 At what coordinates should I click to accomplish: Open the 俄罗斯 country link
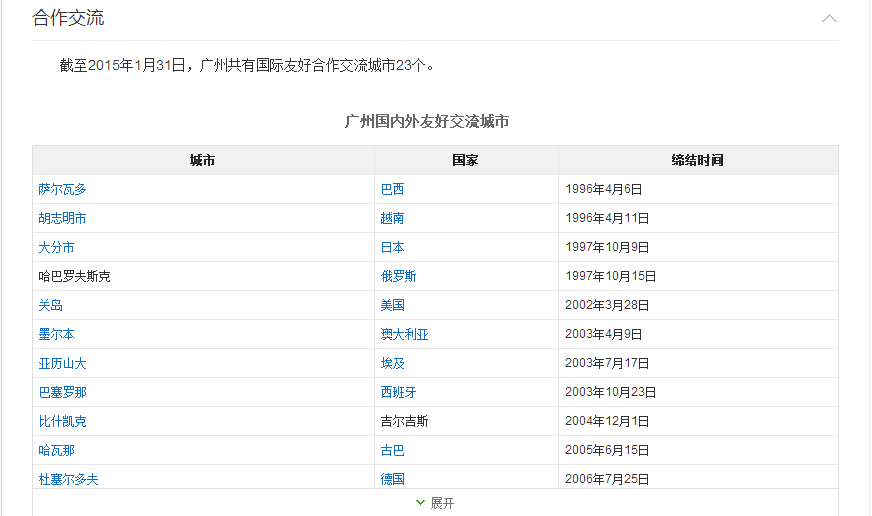tap(399, 276)
